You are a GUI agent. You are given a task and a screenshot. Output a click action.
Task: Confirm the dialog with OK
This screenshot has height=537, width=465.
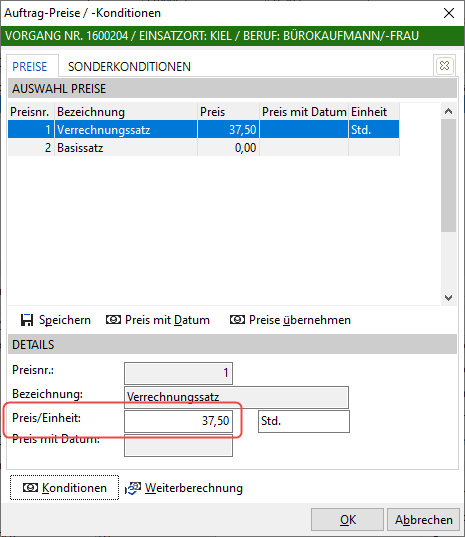pos(347,520)
